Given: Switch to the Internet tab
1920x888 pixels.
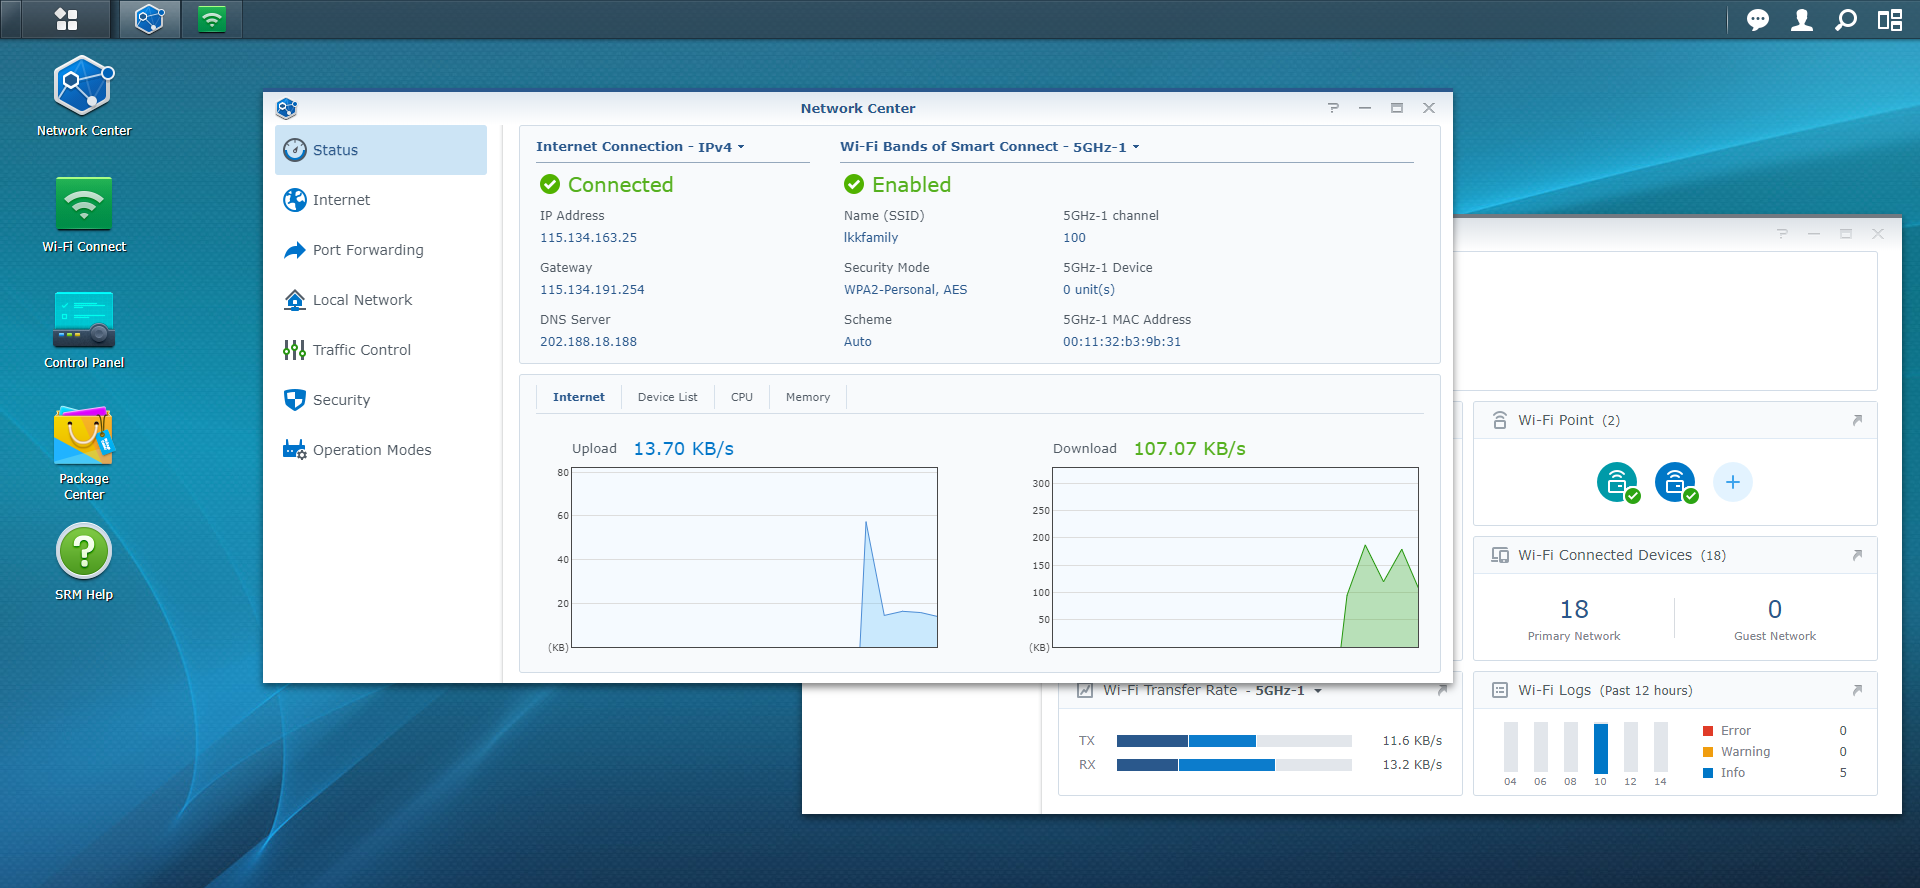Looking at the screenshot, I should [579, 397].
